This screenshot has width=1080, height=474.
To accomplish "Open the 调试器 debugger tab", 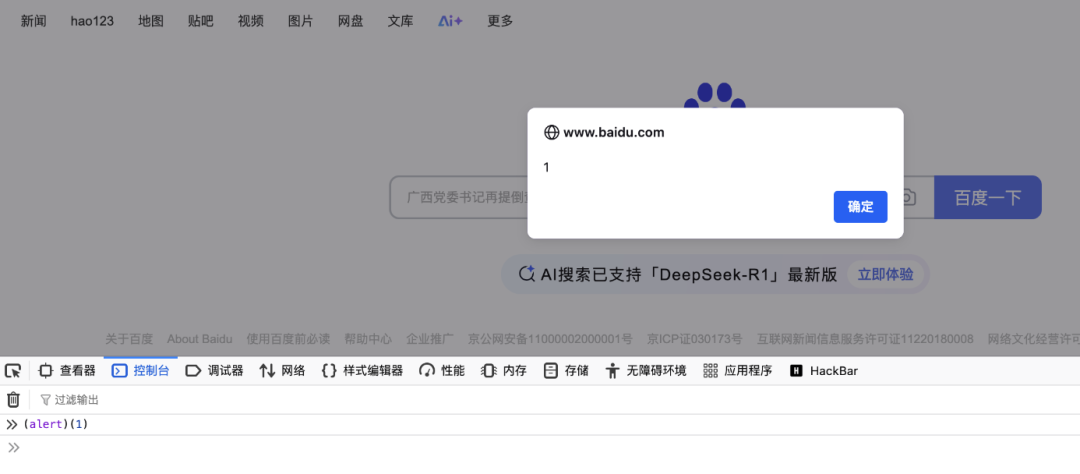I will [214, 371].
